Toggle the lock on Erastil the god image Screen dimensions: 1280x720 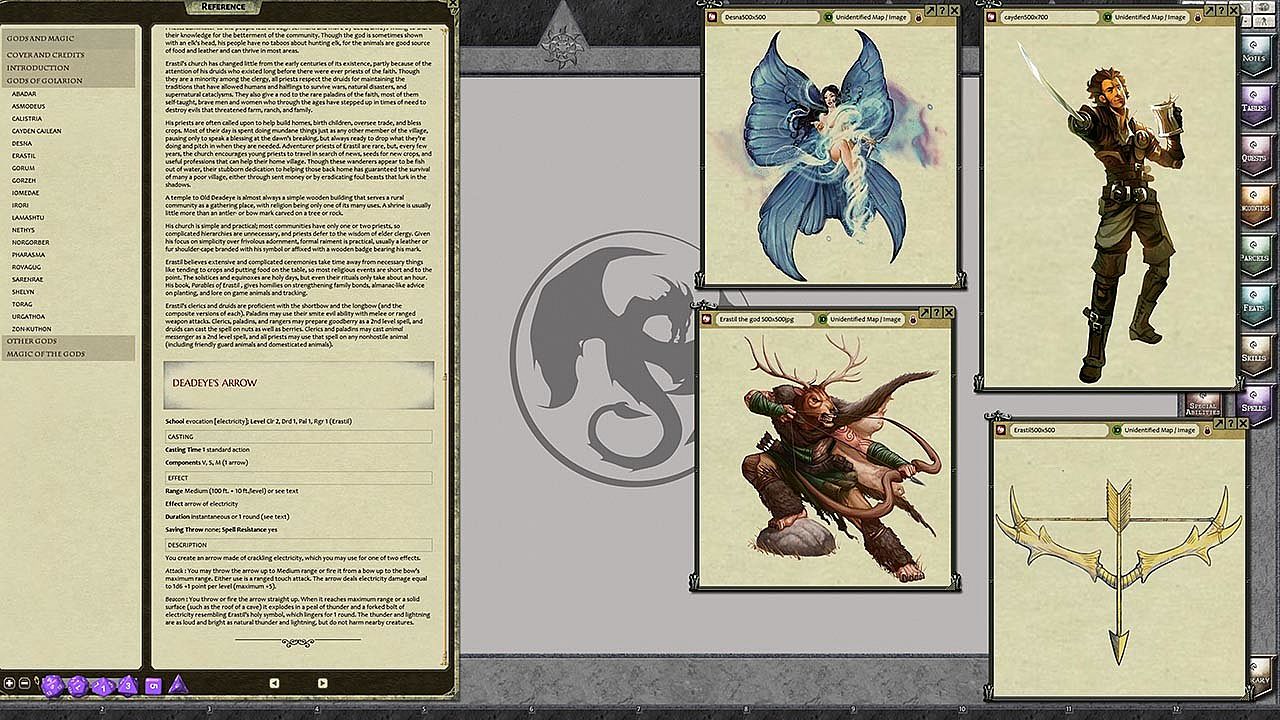912,319
